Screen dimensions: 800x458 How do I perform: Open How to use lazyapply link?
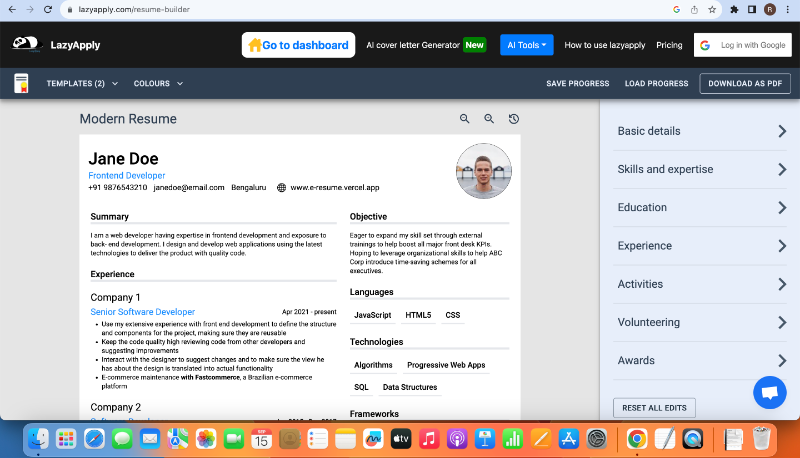click(x=605, y=45)
